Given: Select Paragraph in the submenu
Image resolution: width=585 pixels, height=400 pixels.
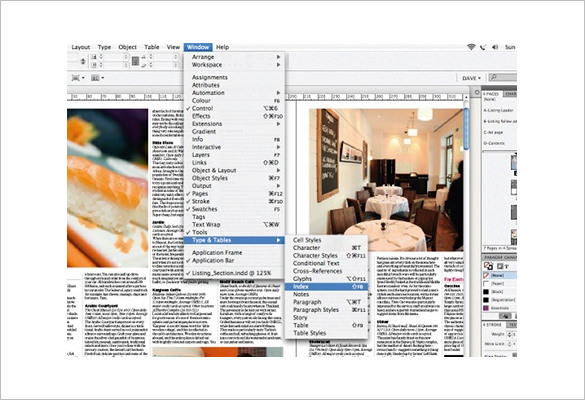Looking at the screenshot, I should [x=326, y=302].
